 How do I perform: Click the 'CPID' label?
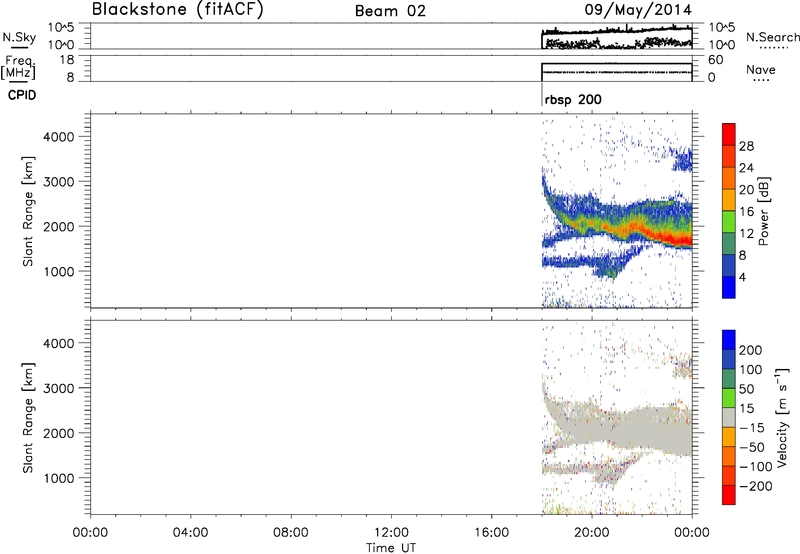click(x=22, y=95)
